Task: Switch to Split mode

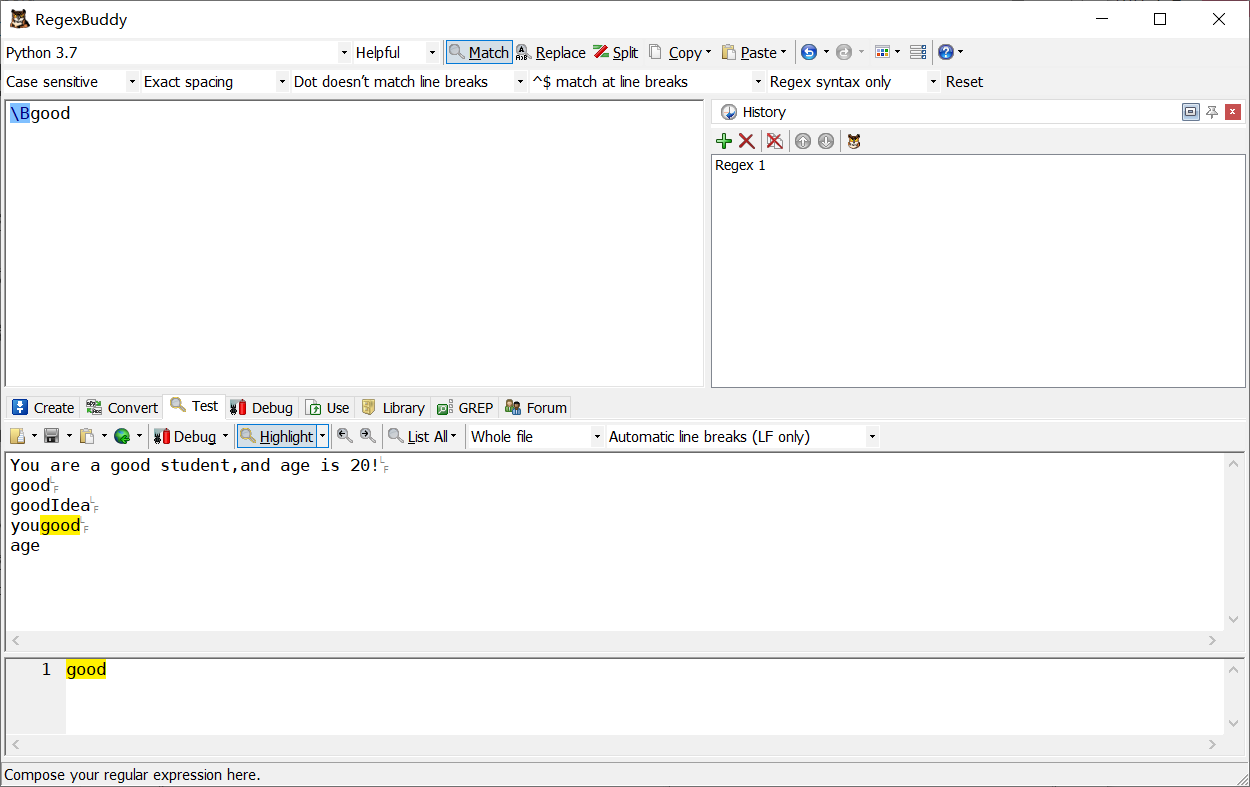Action: tap(615, 52)
